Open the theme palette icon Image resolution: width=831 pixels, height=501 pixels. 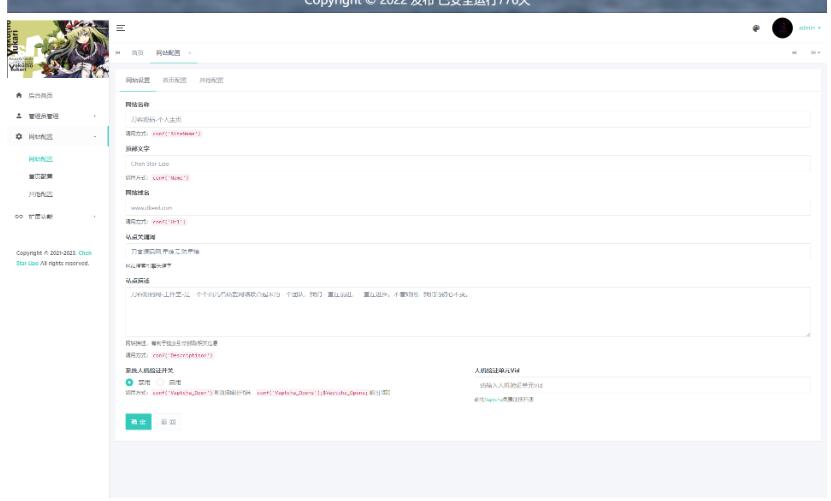tap(756, 28)
